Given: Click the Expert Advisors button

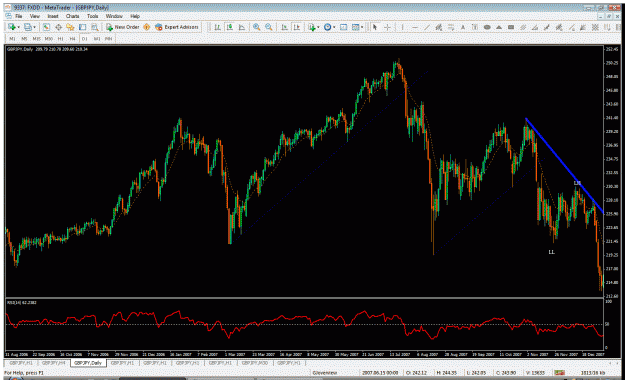Looking at the screenshot, I should (x=177, y=27).
